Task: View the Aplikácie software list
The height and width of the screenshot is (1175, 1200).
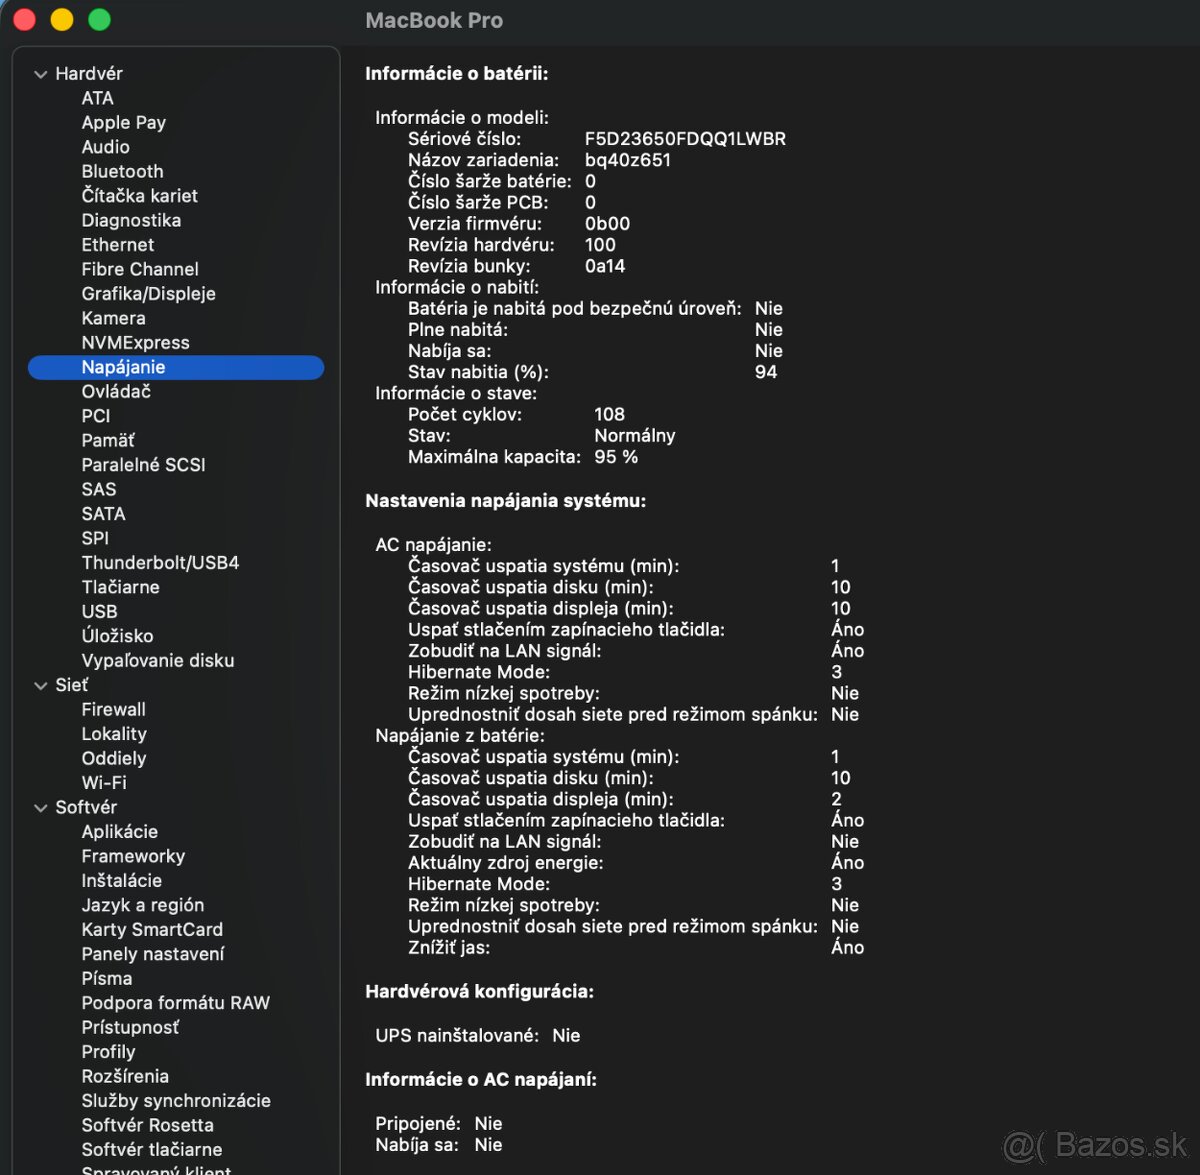Action: [119, 831]
